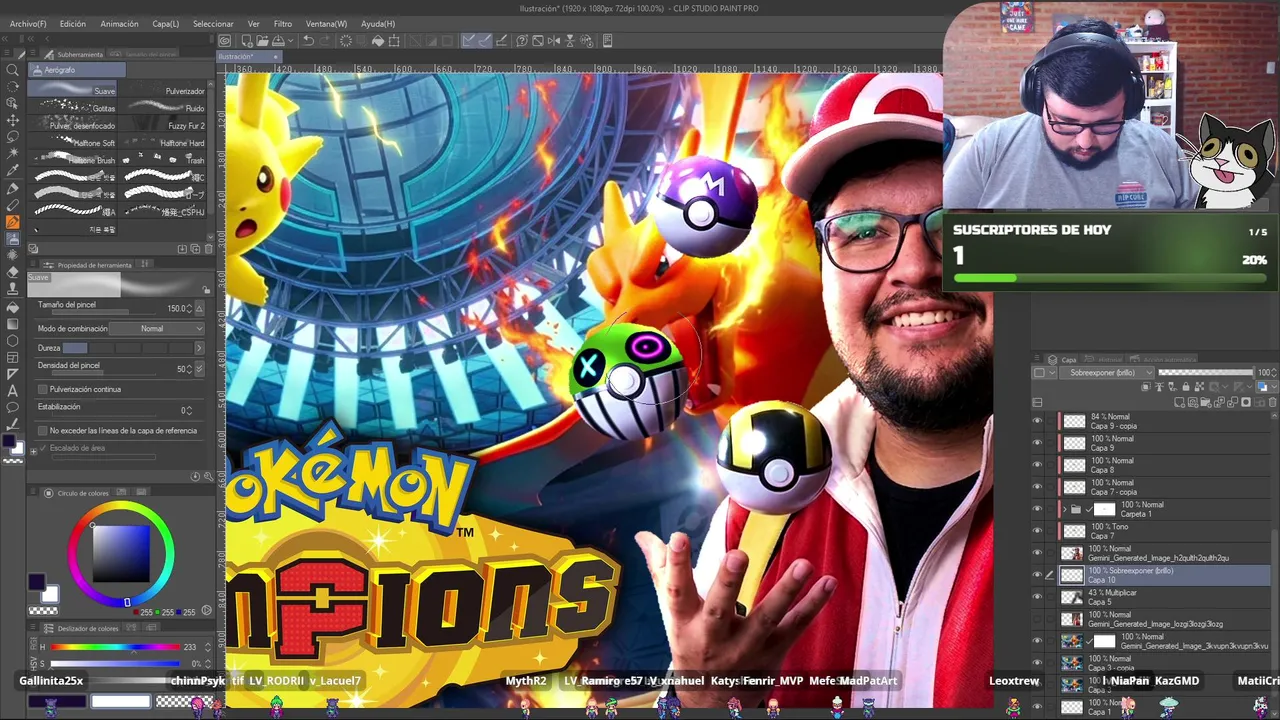Toggle visibility of Capa 9 layer
The width and height of the screenshot is (1280, 720).
tap(1037, 443)
